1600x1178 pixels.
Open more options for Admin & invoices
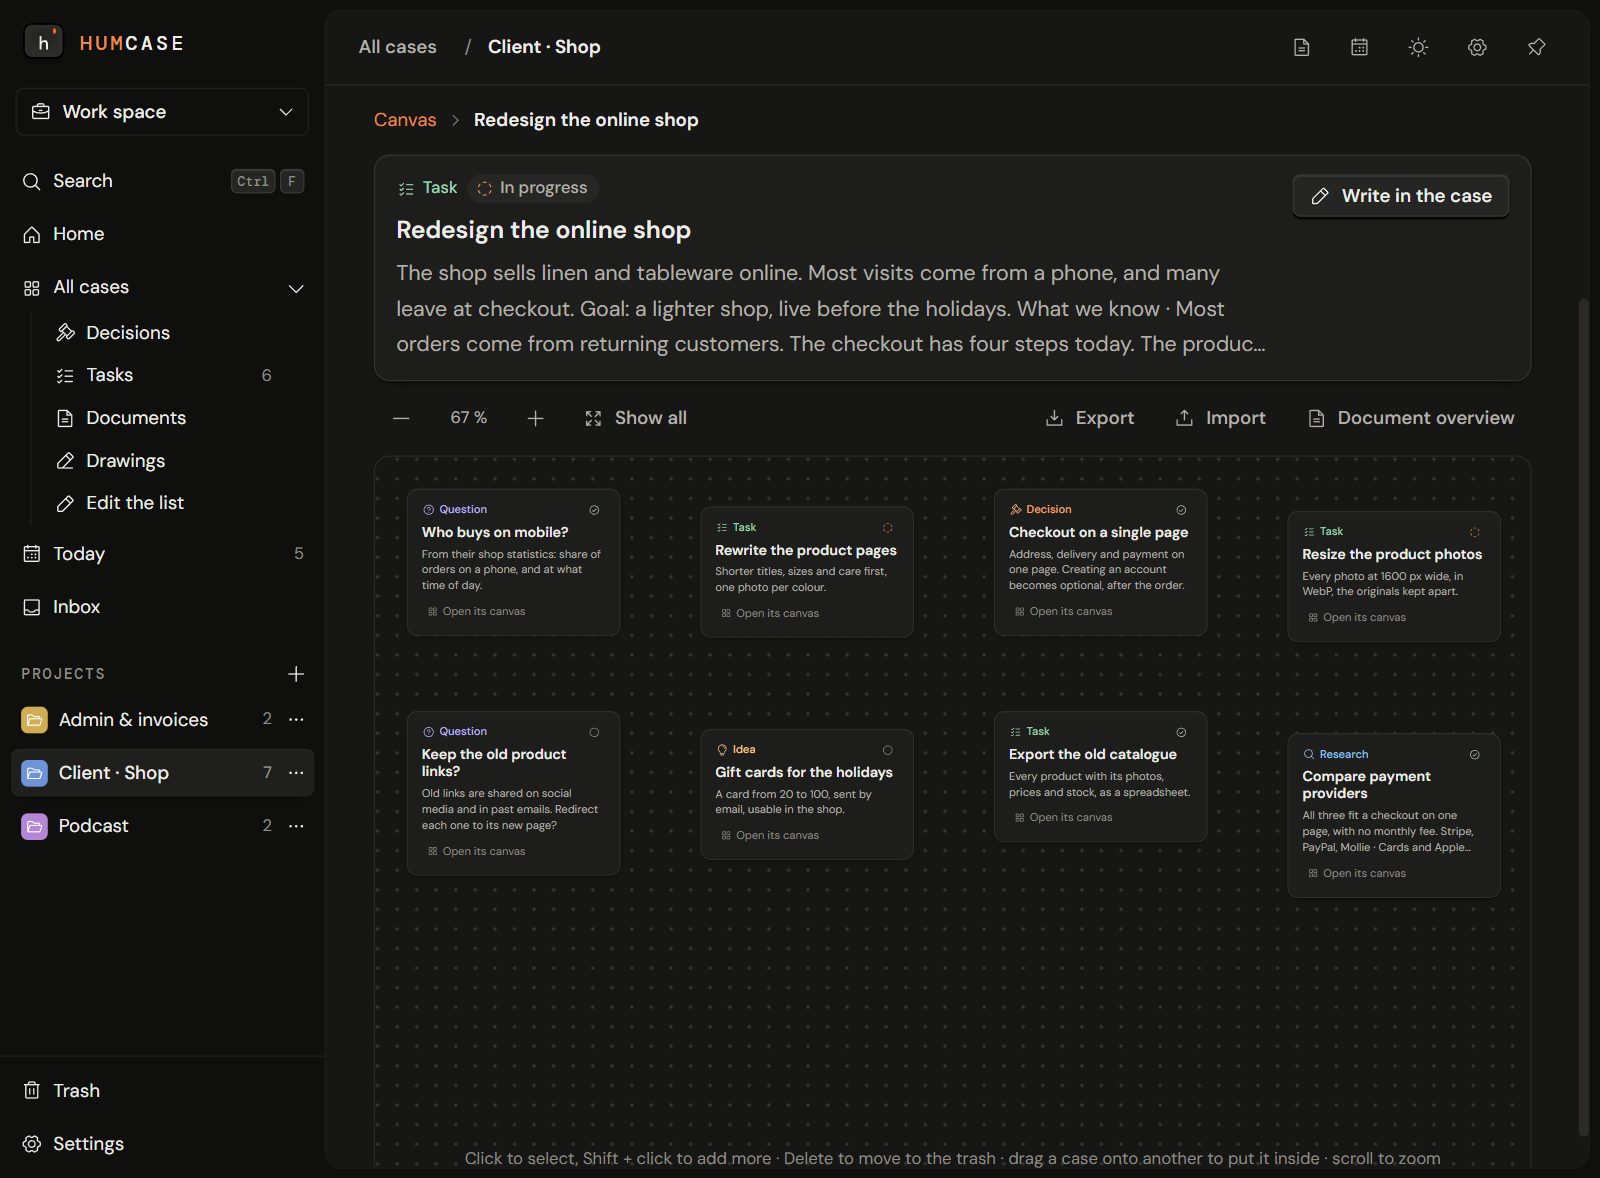coord(296,720)
